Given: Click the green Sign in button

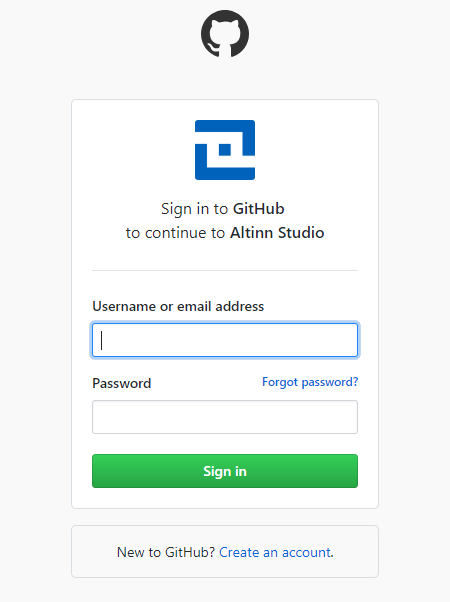Looking at the screenshot, I should (x=225, y=471).
